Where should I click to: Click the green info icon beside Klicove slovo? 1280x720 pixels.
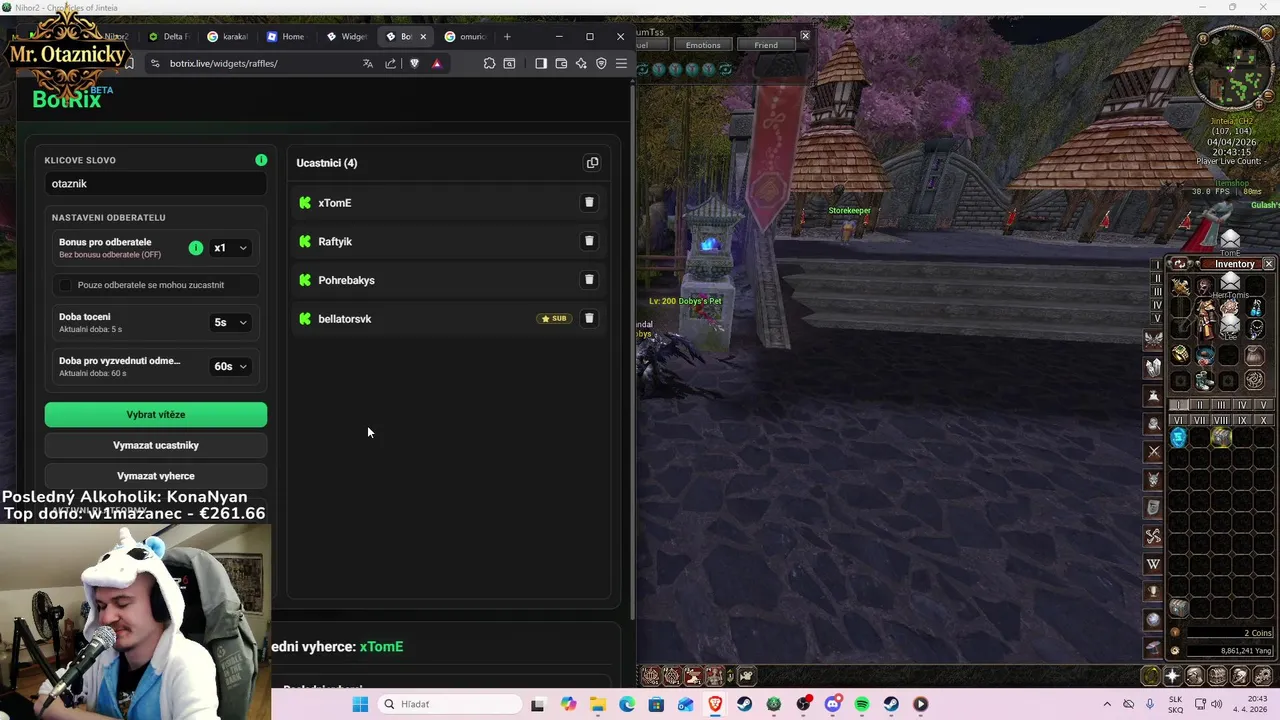click(261, 160)
